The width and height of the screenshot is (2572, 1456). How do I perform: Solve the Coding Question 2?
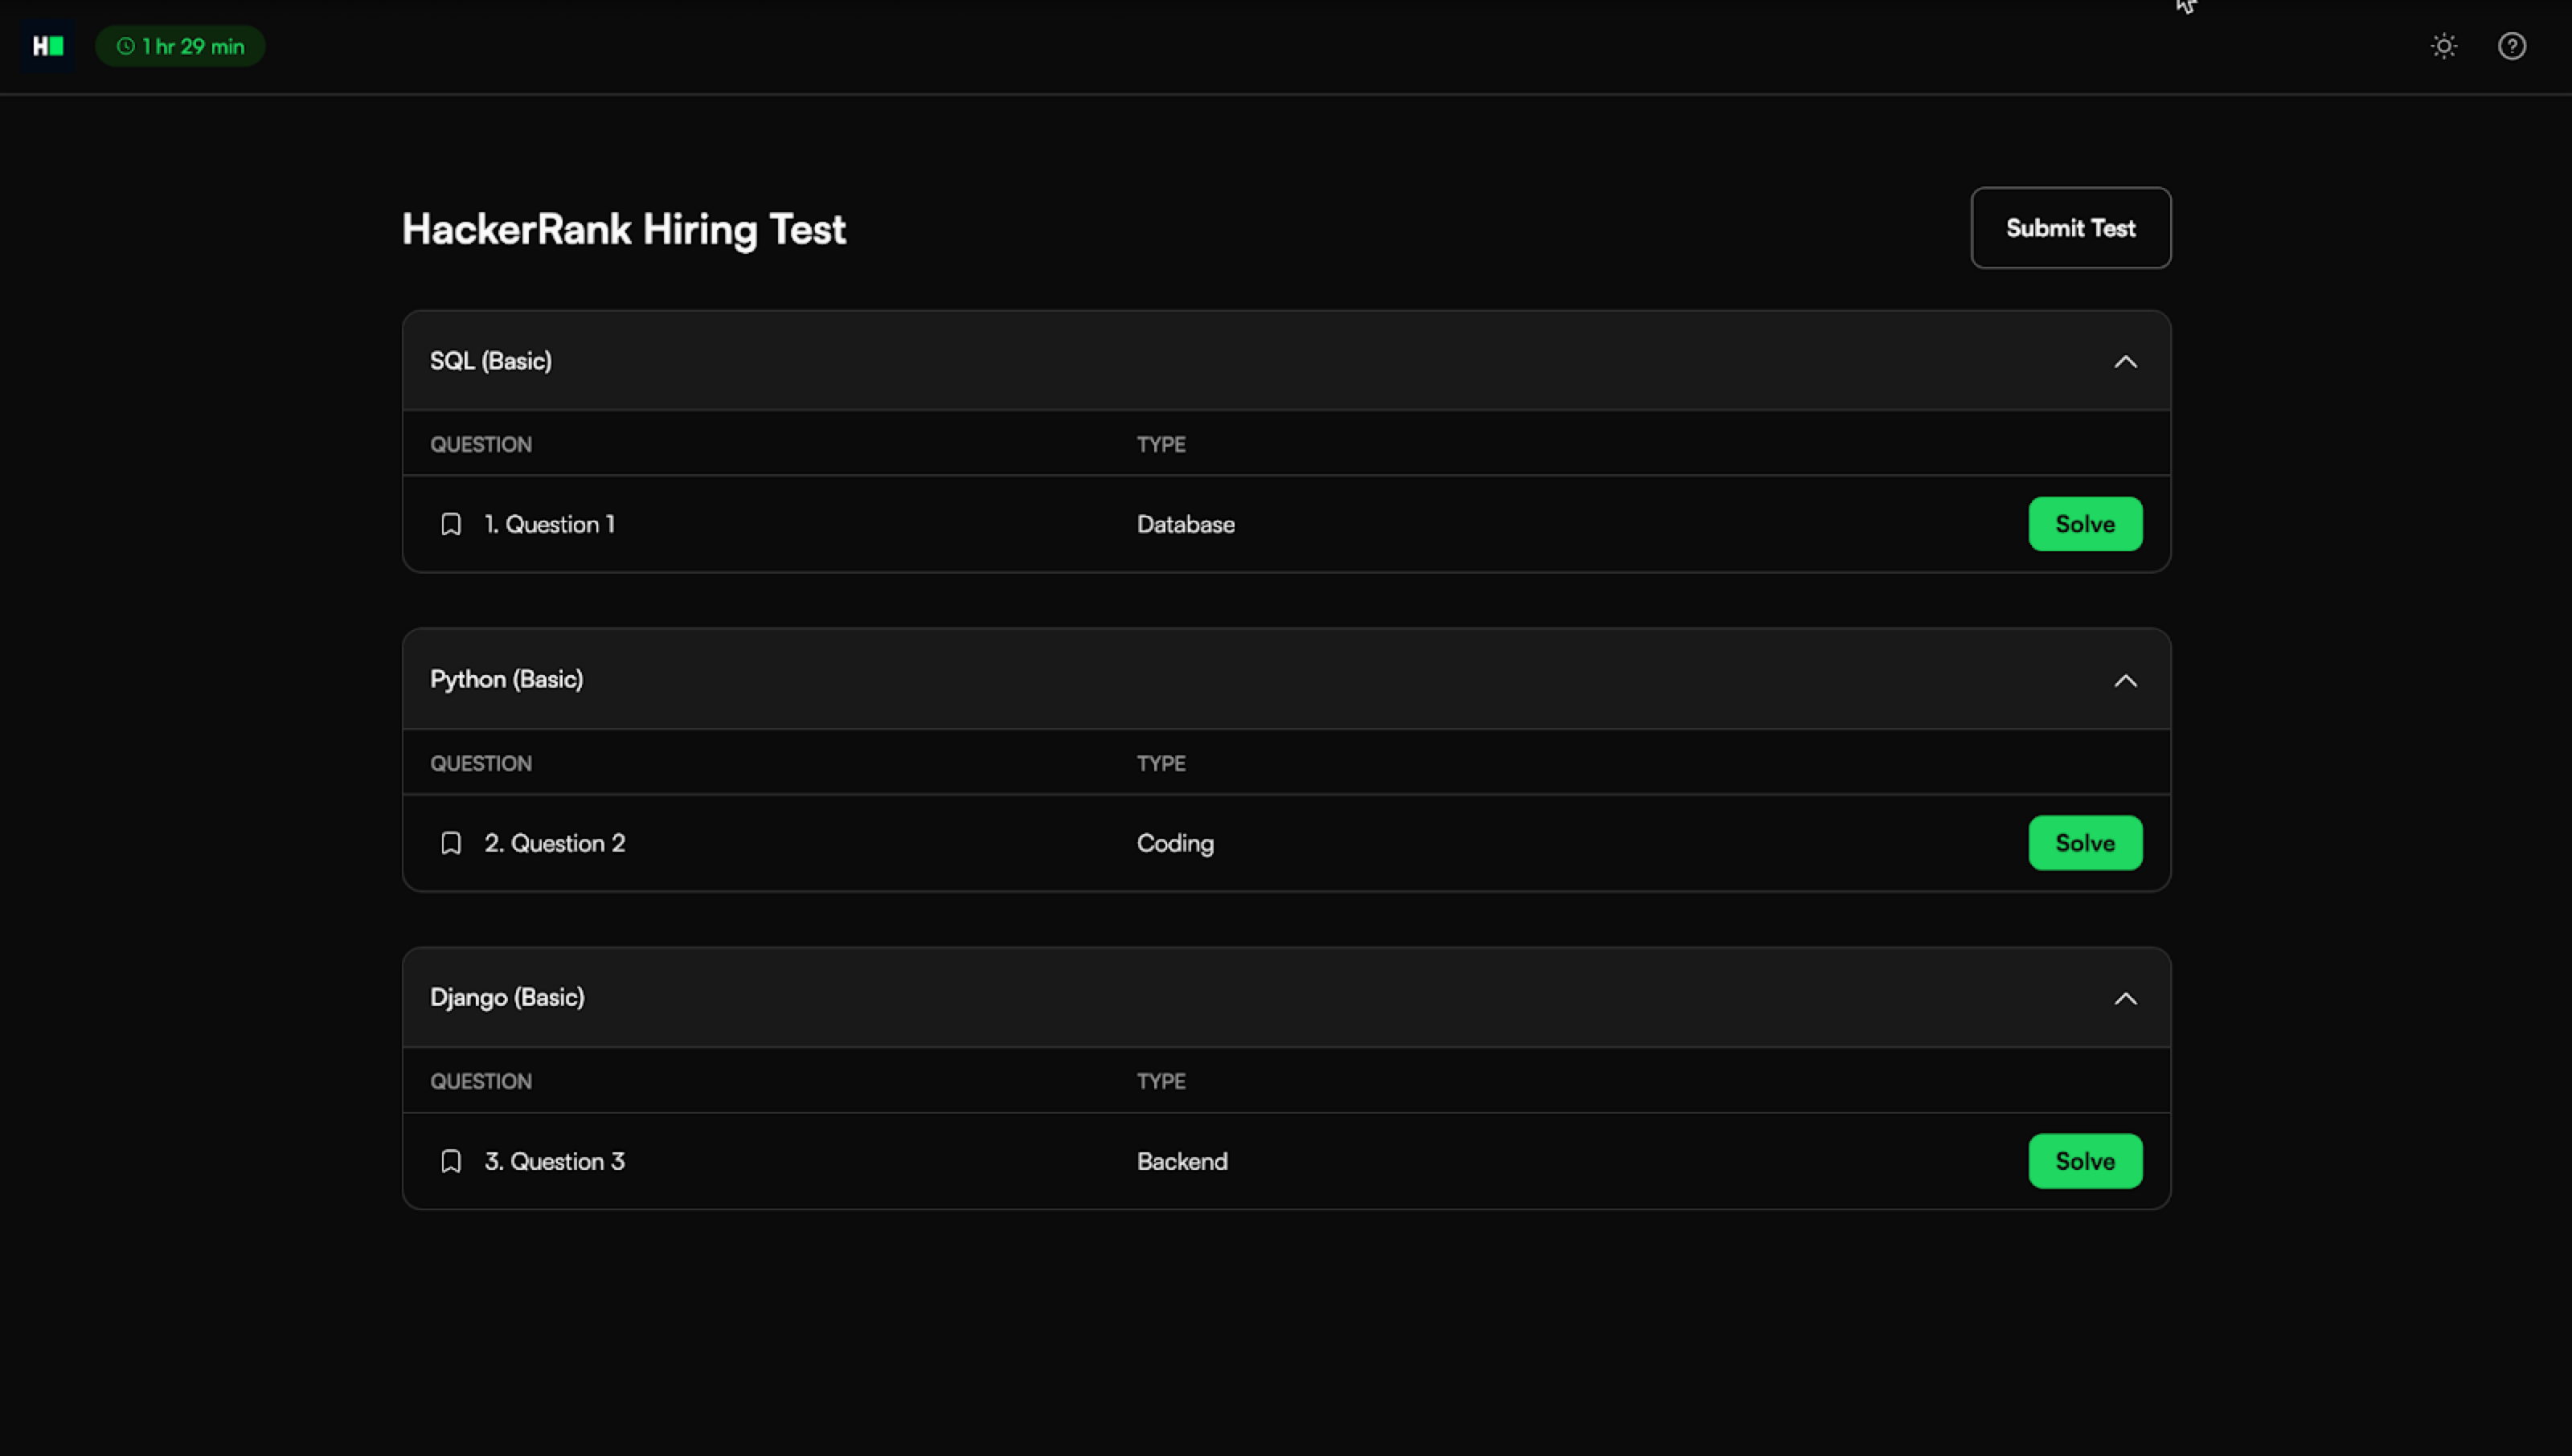(2084, 843)
